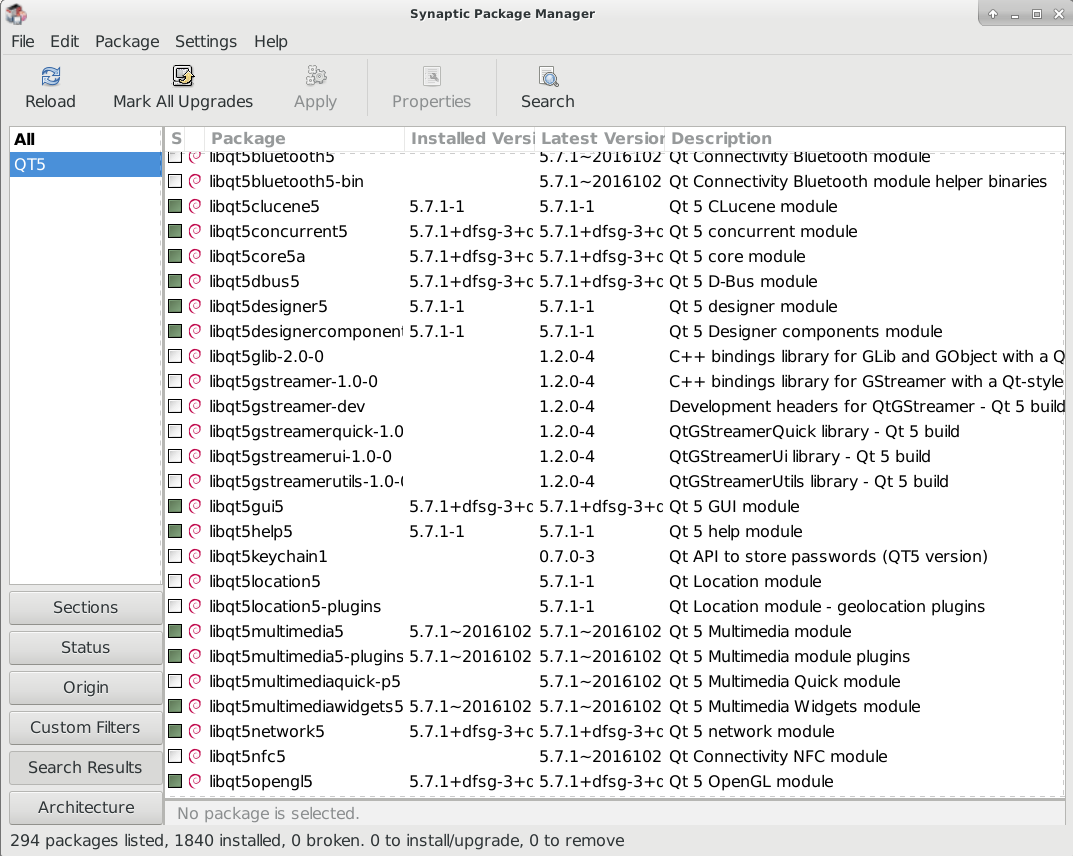Click Debian swirl icon for libqt5multimediawidgets5
Viewport: 1073px width, 856px height.
tap(195, 706)
